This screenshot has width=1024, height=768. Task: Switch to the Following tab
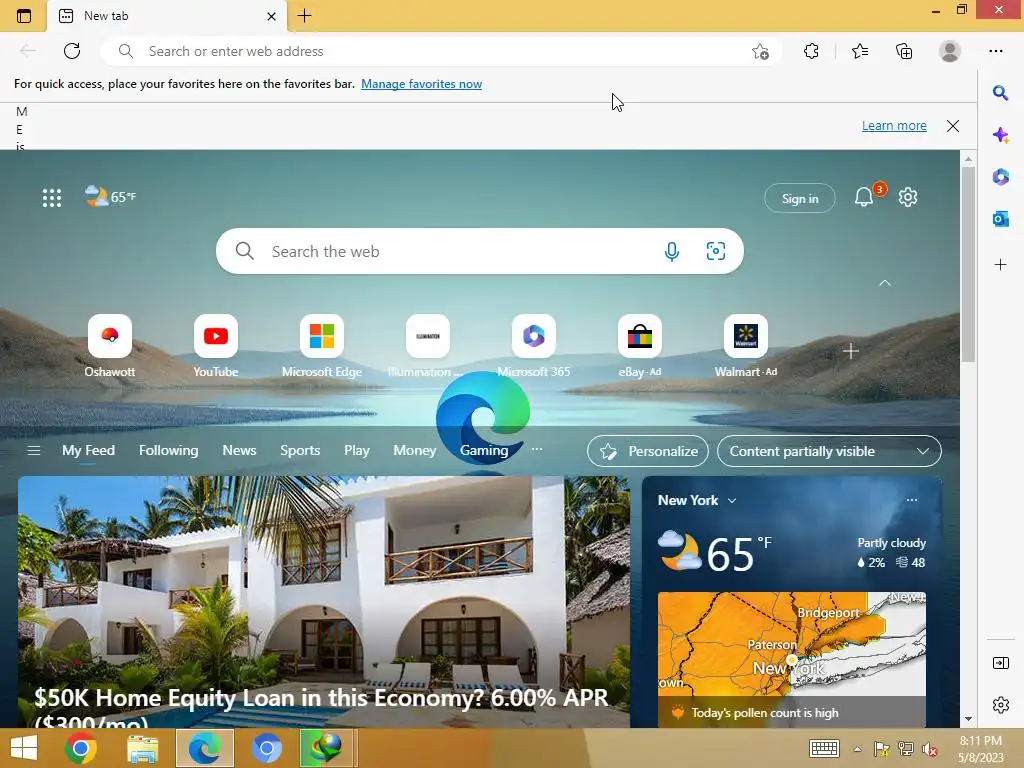pyautogui.click(x=168, y=451)
